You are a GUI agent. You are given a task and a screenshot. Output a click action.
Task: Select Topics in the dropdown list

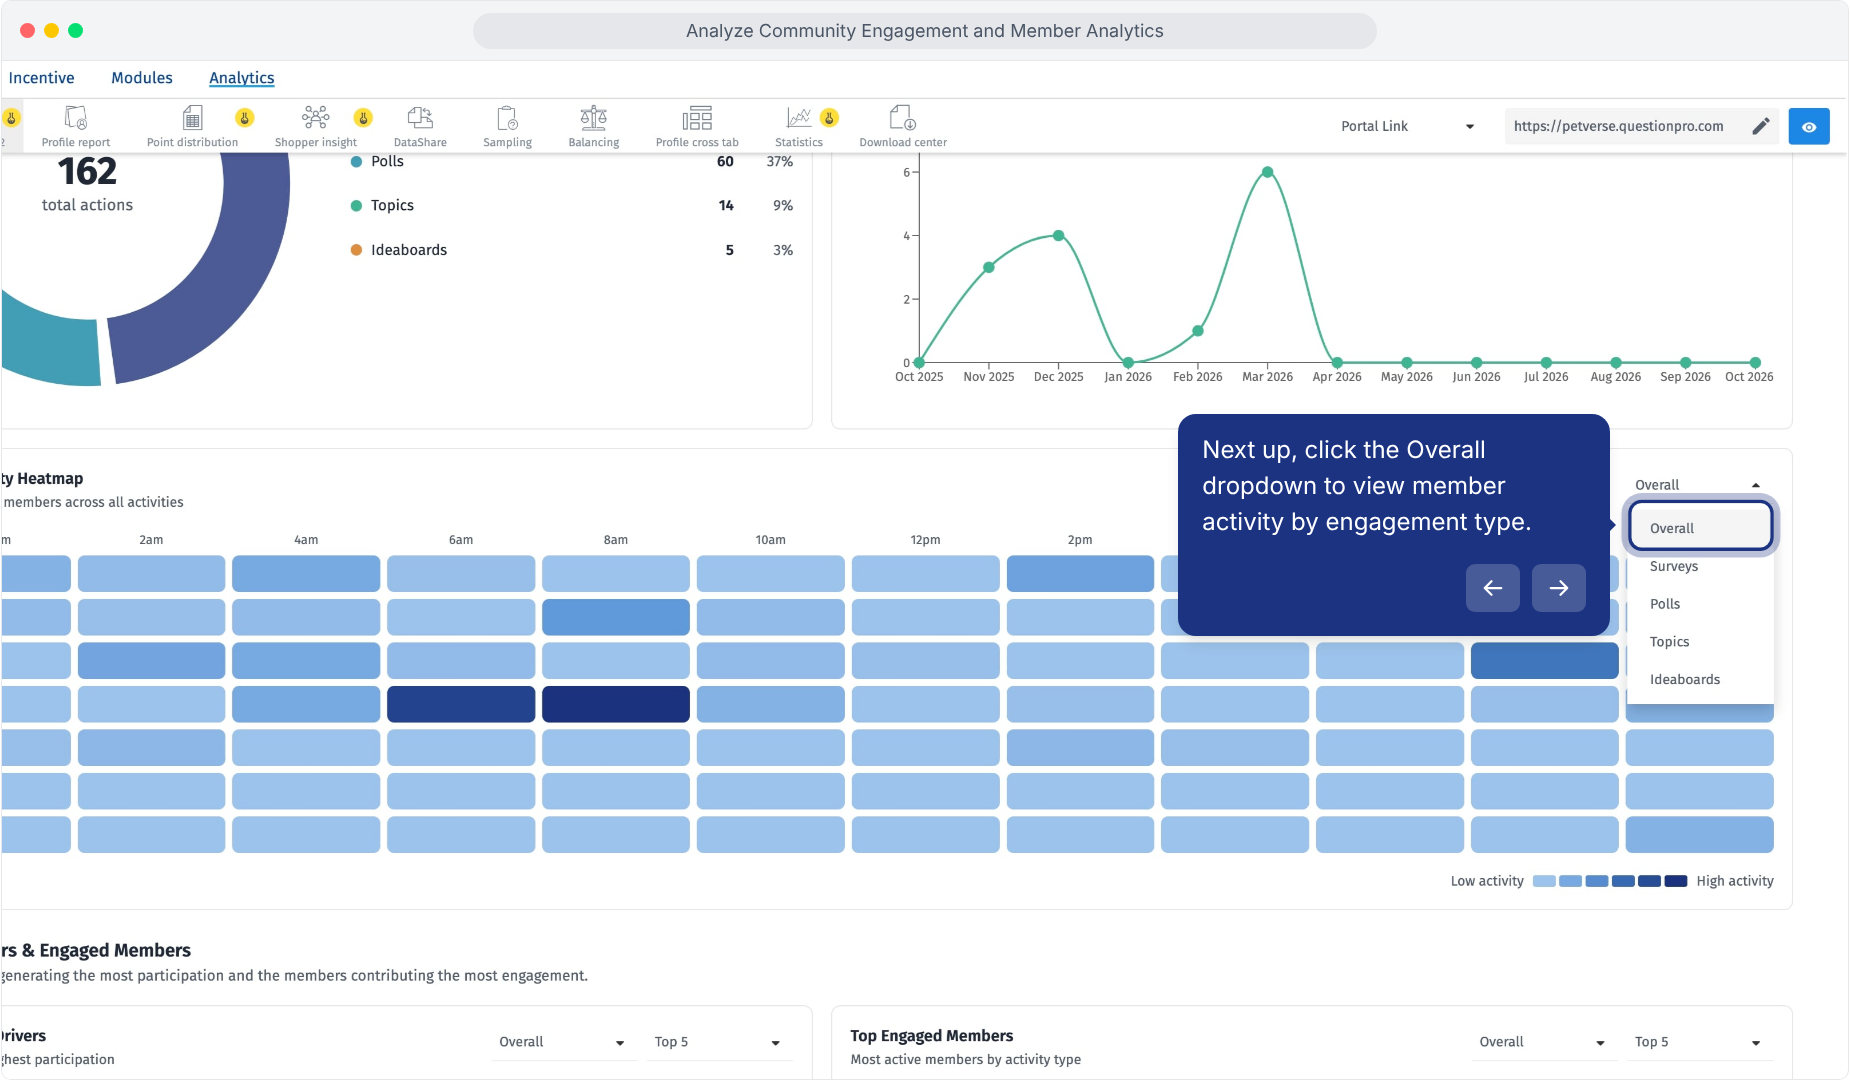point(1700,642)
